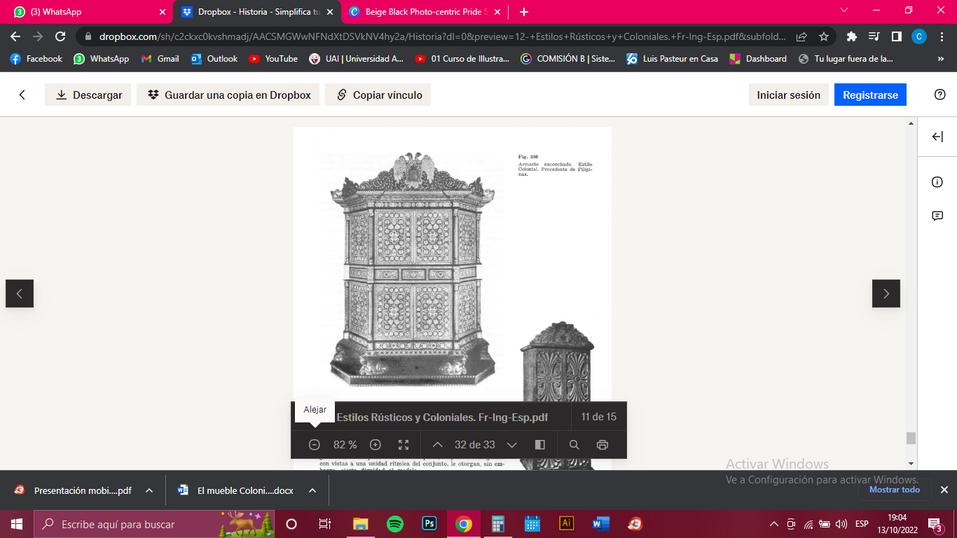Open Illustrator from taskbar
The height and width of the screenshot is (538, 957).
click(566, 524)
